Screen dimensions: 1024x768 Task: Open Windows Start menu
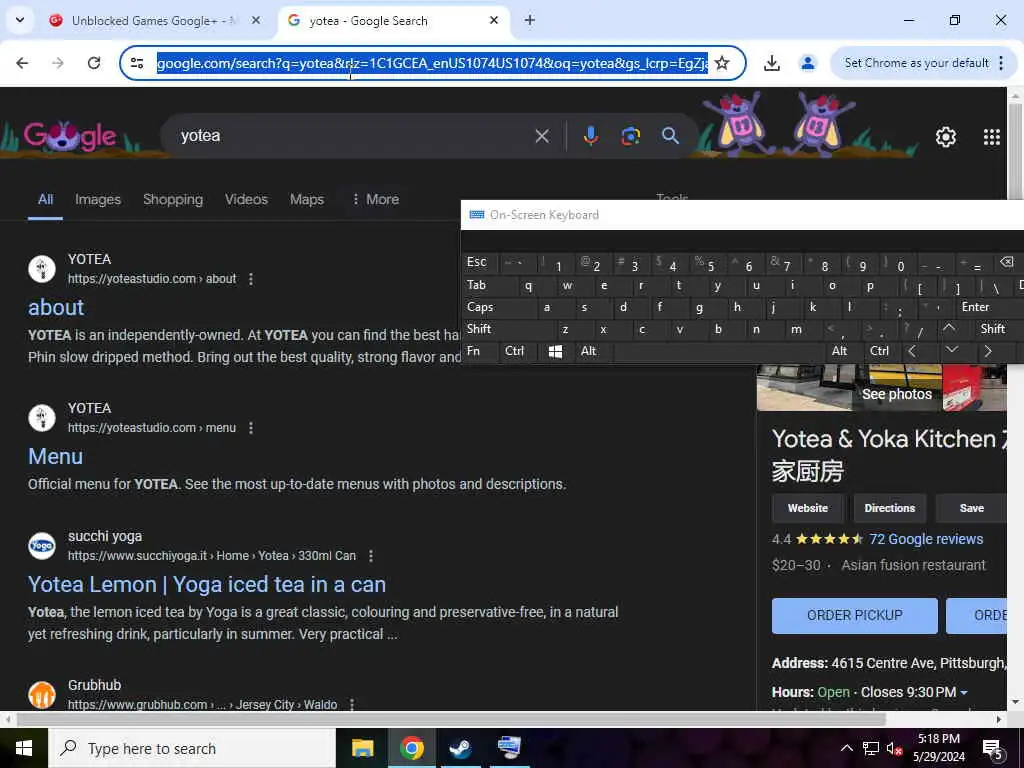click(x=24, y=748)
